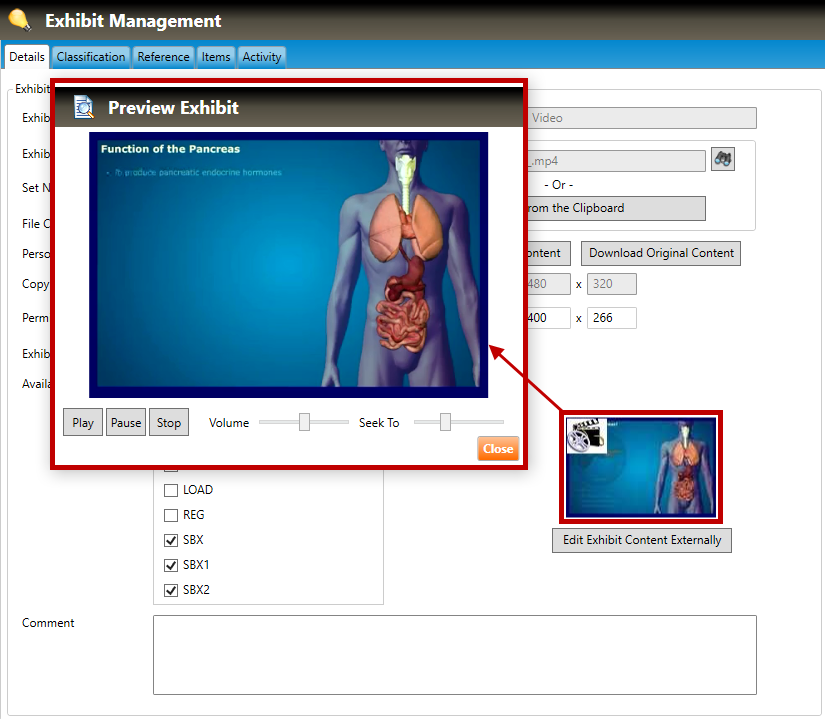Click inside the Comment text box
The height and width of the screenshot is (719, 825).
(x=454, y=654)
